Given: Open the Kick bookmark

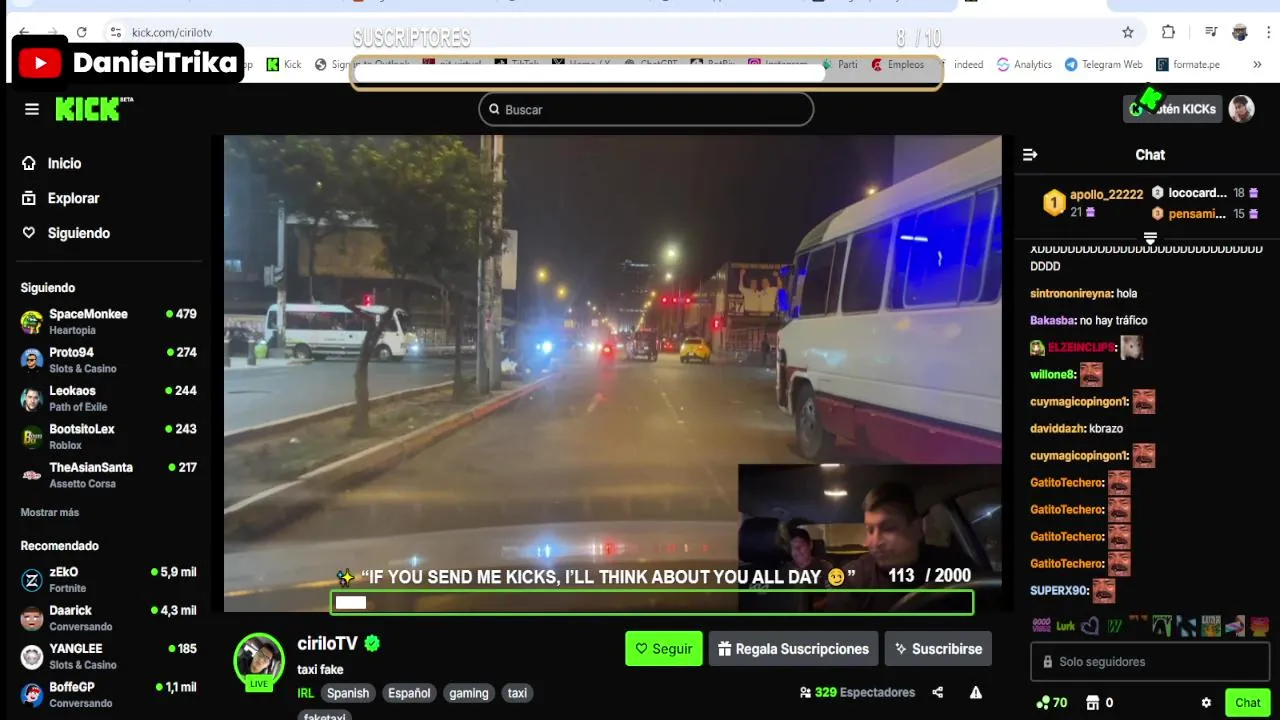Looking at the screenshot, I should point(284,64).
